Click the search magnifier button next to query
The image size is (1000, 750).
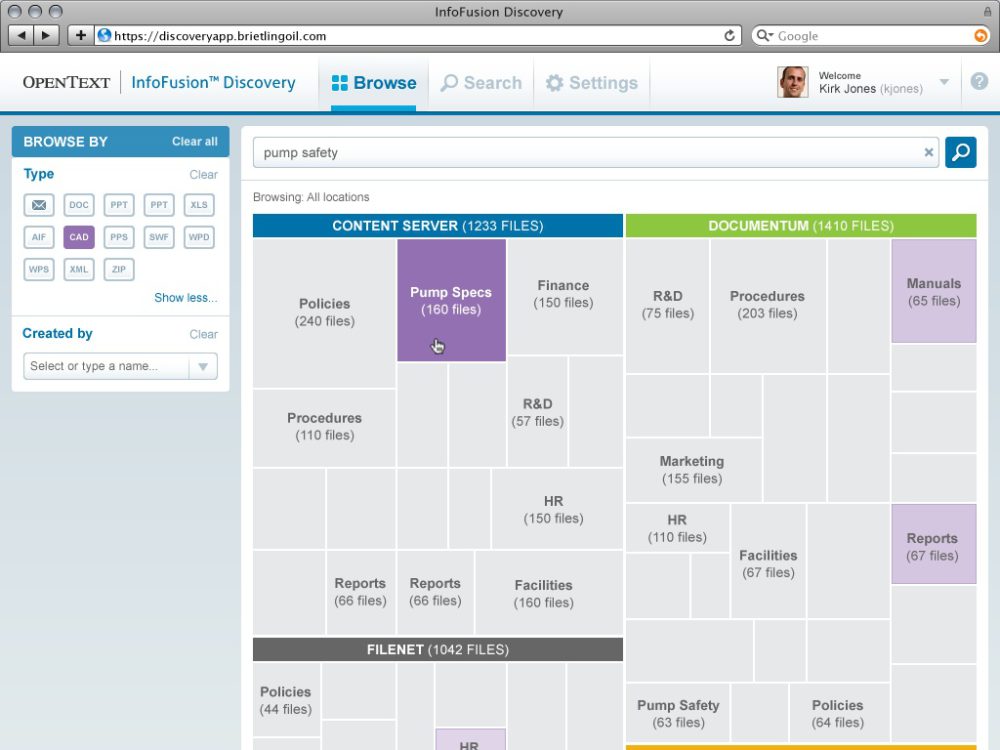point(960,152)
